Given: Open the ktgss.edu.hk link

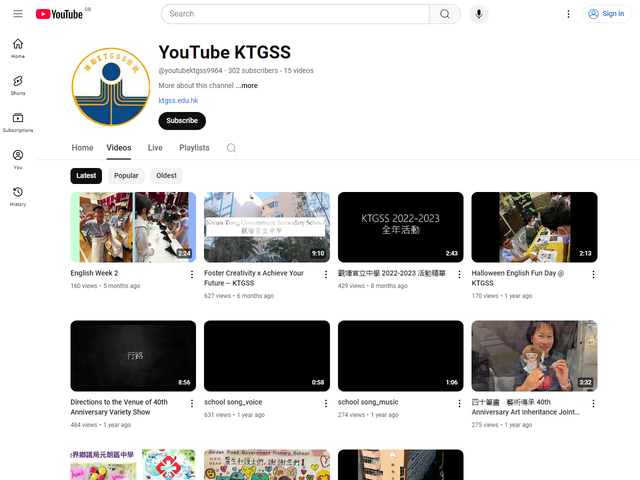Looking at the screenshot, I should [x=178, y=101].
